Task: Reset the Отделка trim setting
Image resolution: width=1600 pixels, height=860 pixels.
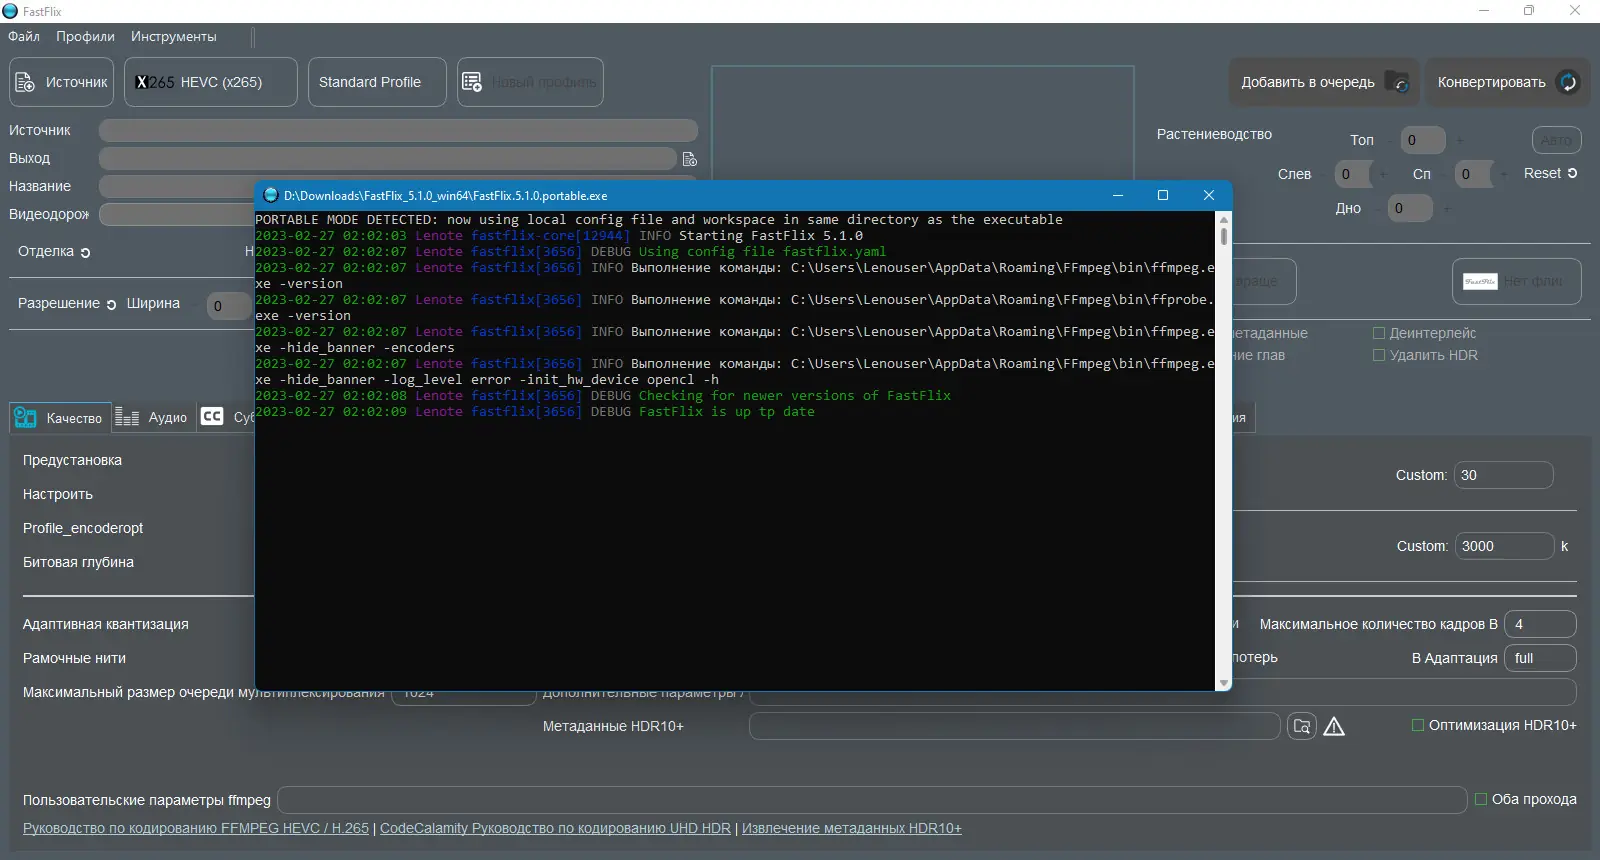Action: [x=85, y=253]
